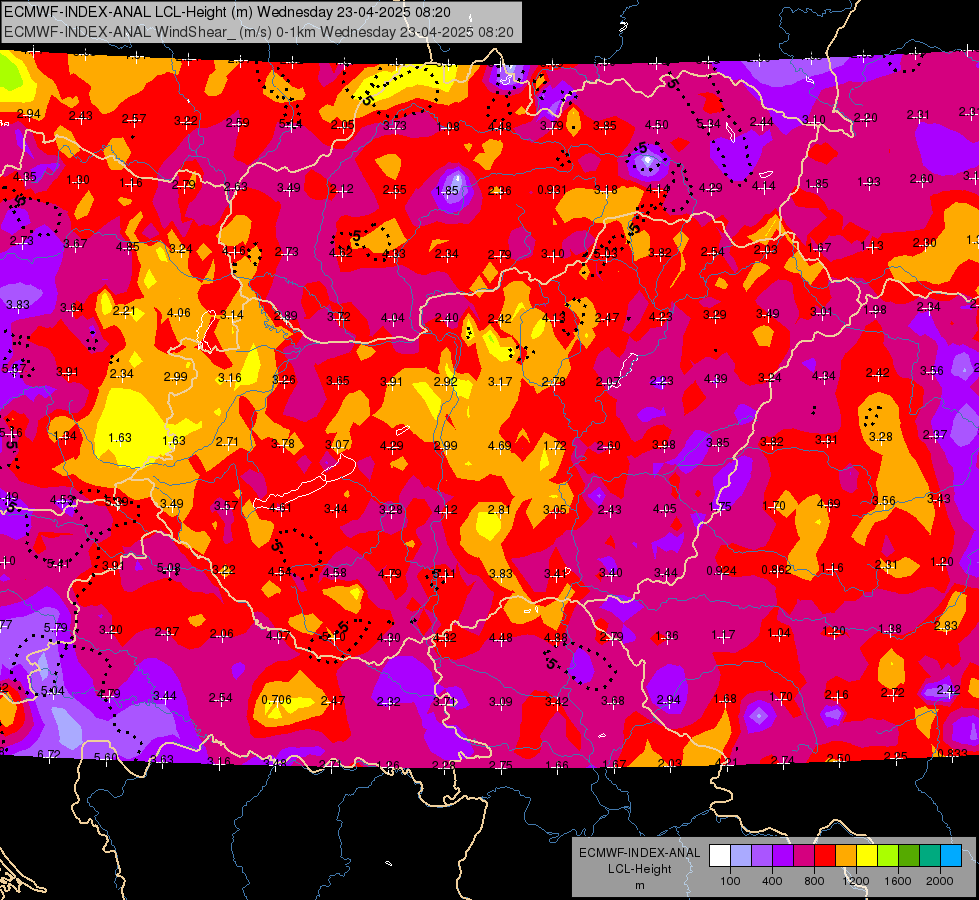
Task: Click the grid value 1.36
Action: click(667, 636)
